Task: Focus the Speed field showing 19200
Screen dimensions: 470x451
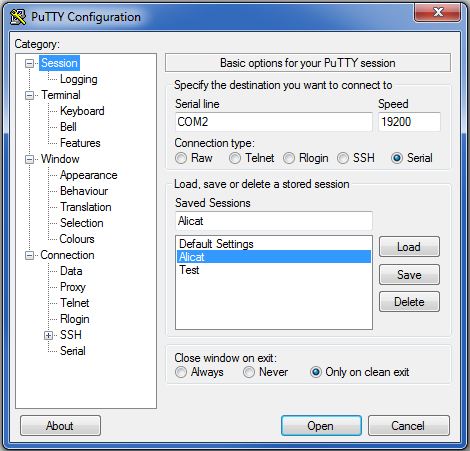Action: [x=409, y=122]
